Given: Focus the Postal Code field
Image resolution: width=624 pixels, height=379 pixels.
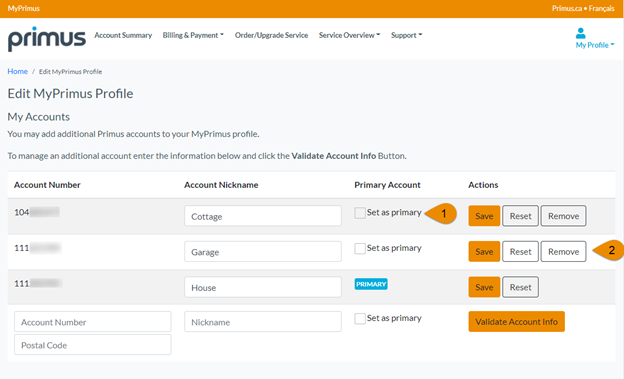Looking at the screenshot, I should (93, 345).
